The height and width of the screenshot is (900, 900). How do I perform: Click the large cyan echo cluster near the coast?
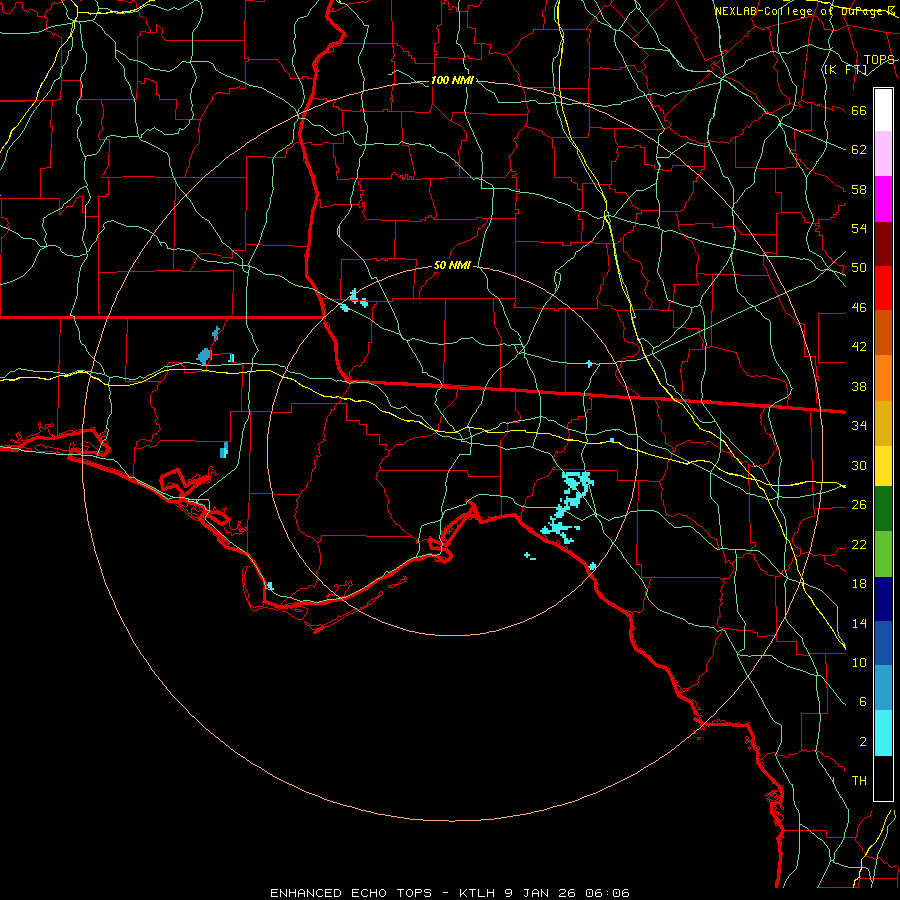[568, 506]
